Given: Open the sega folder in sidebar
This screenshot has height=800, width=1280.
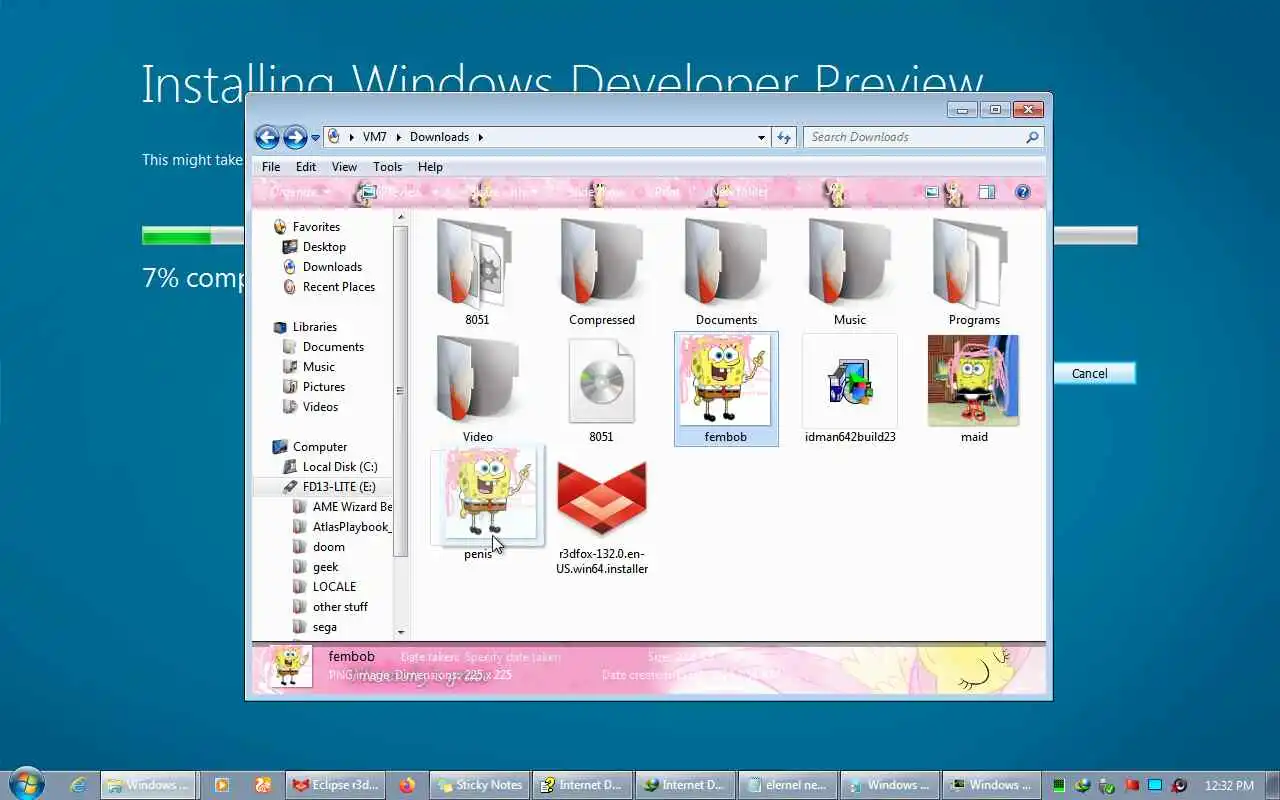Looking at the screenshot, I should coord(324,627).
